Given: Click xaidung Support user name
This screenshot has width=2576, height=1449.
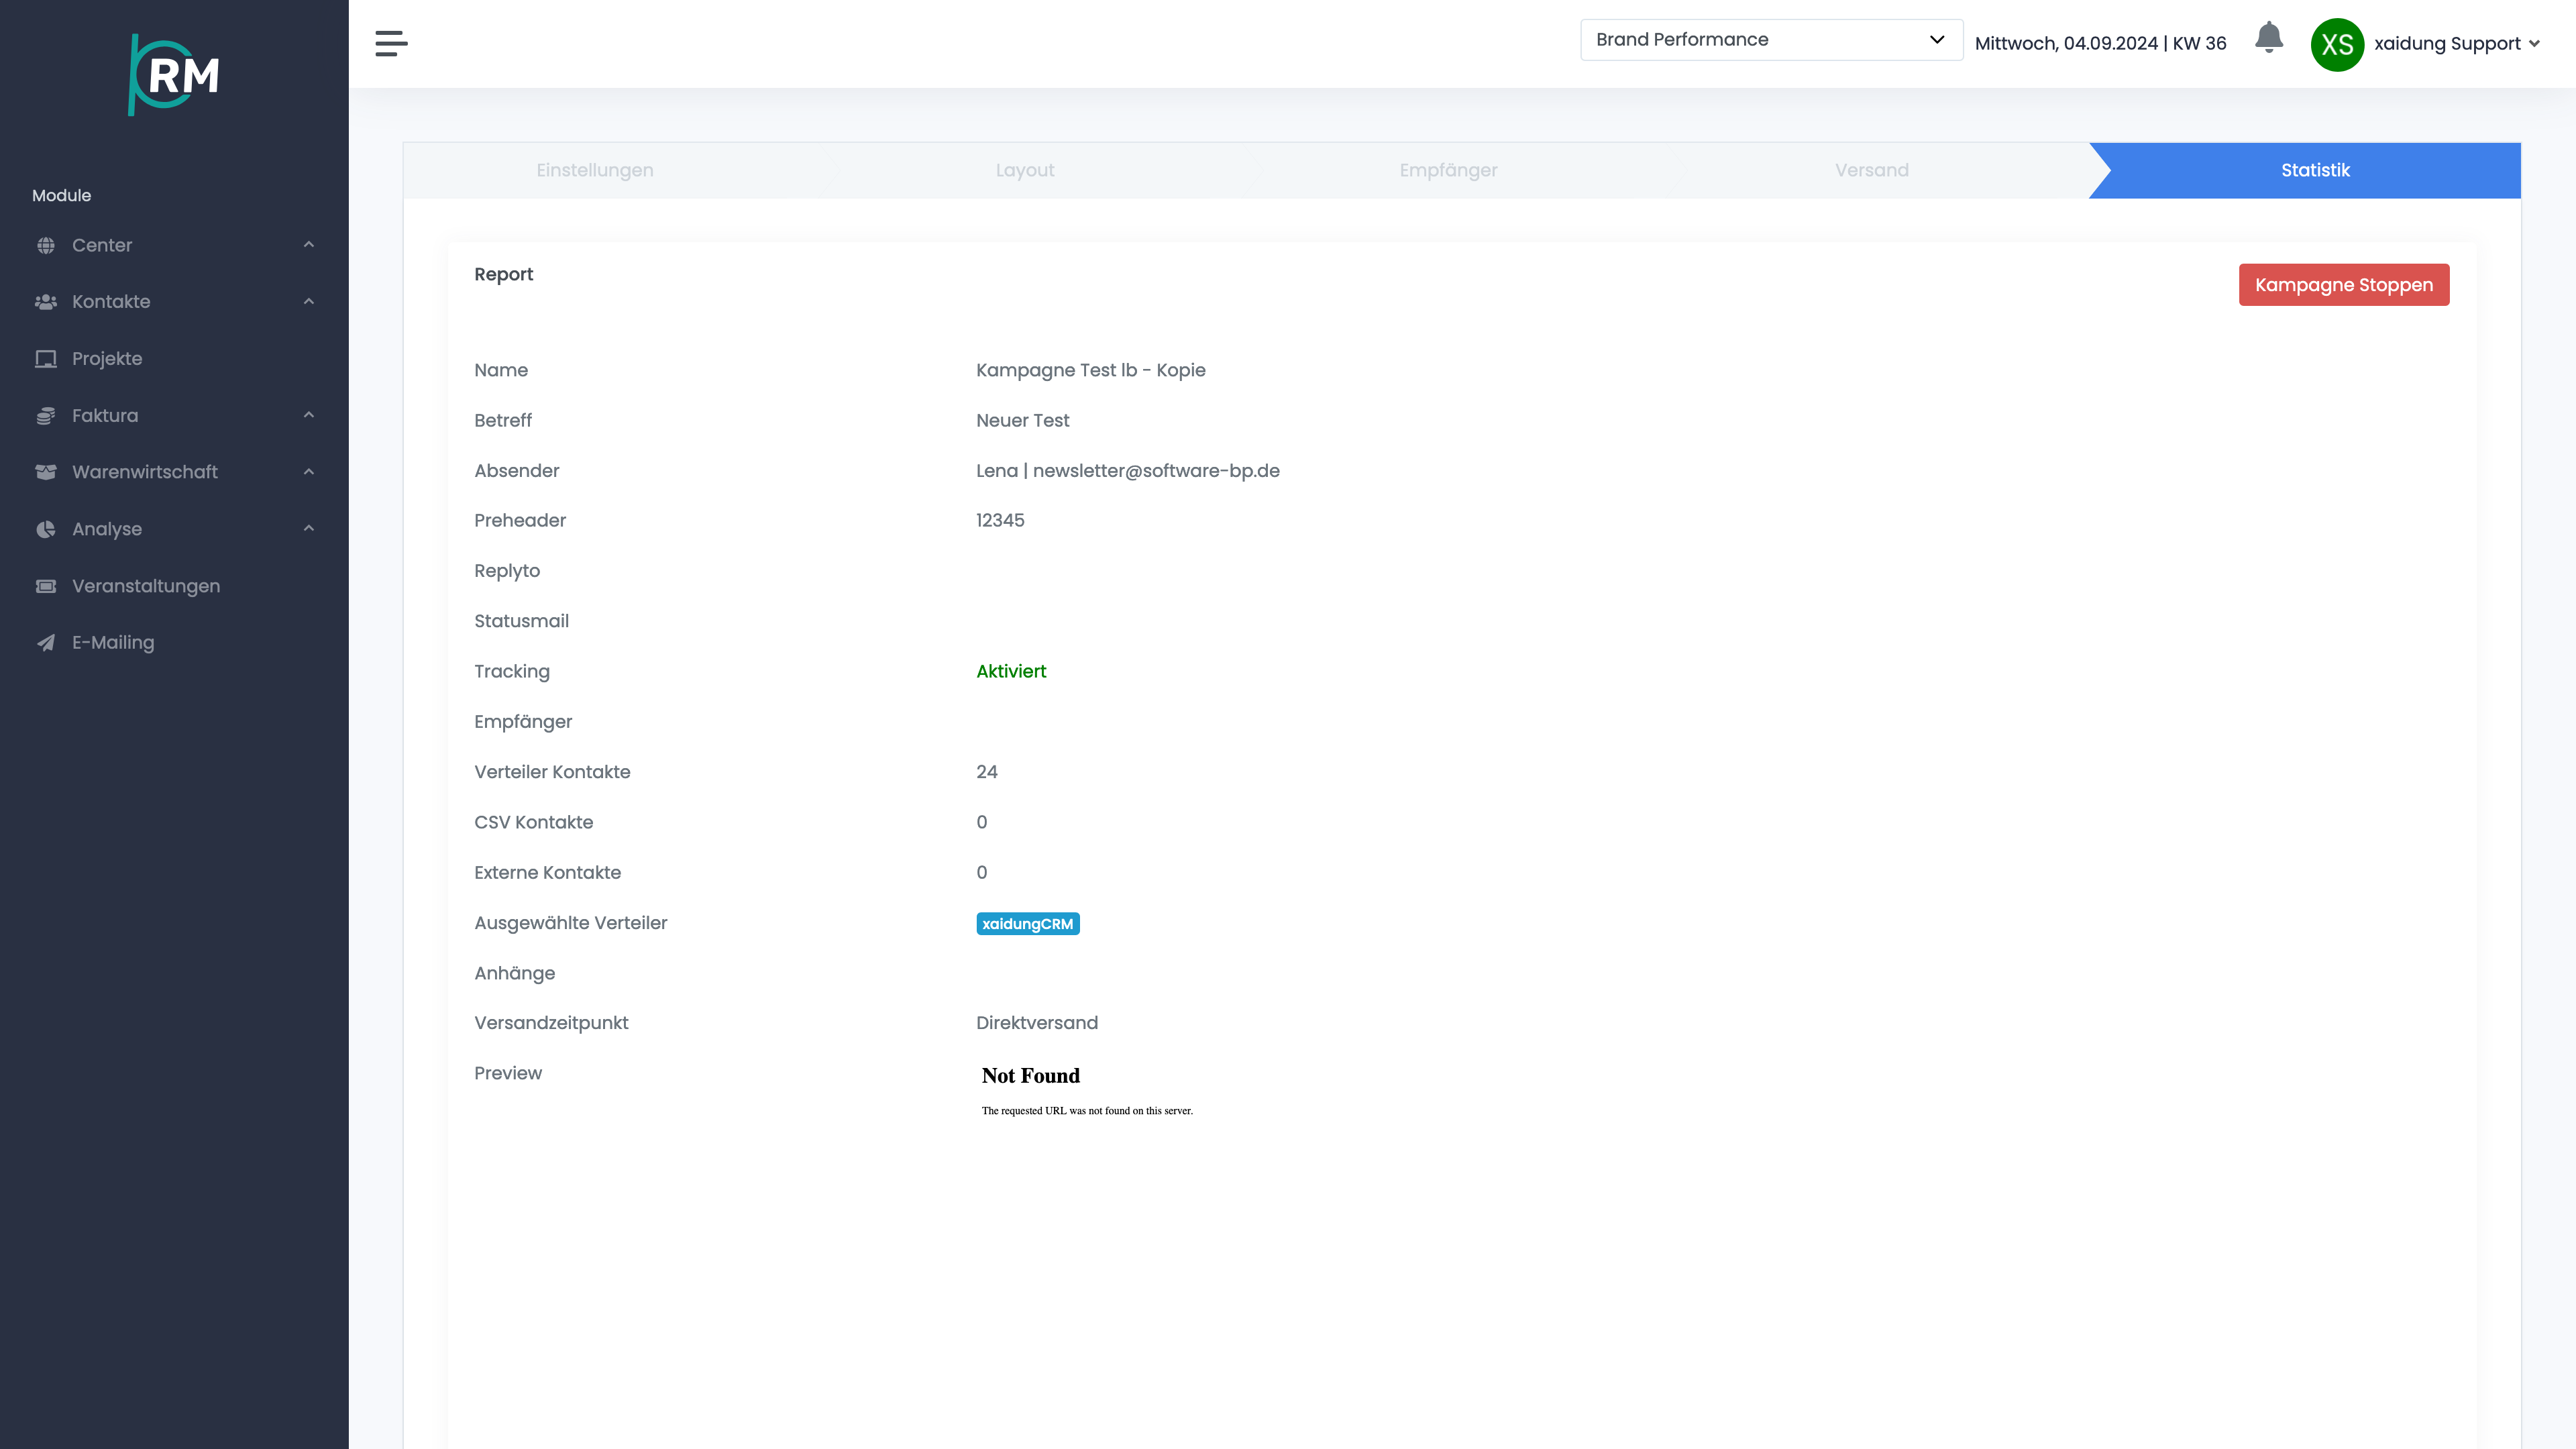Looking at the screenshot, I should pos(2447,44).
